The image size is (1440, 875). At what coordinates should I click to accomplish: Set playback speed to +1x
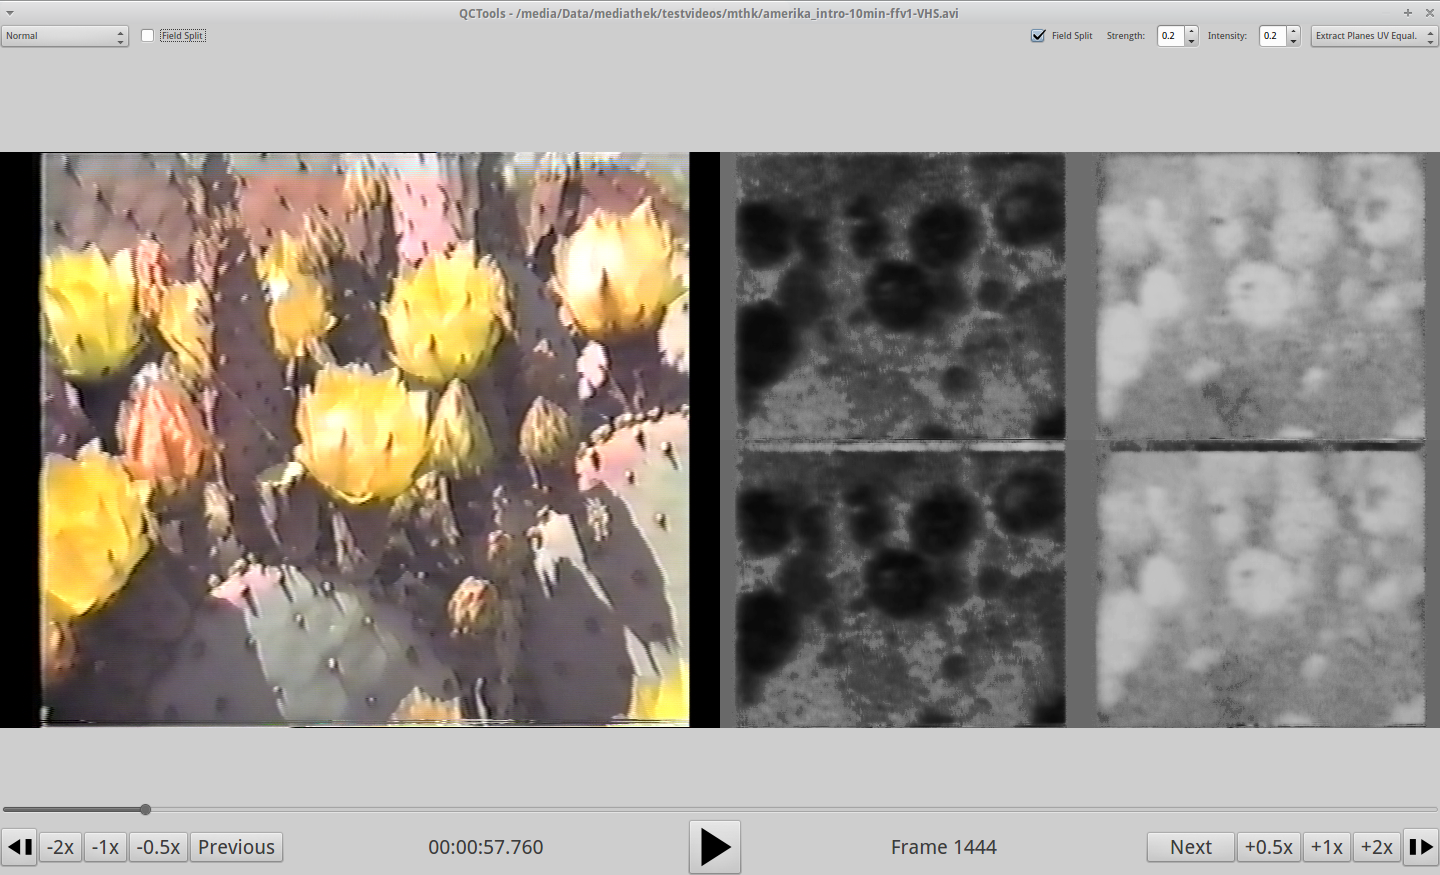pos(1326,847)
